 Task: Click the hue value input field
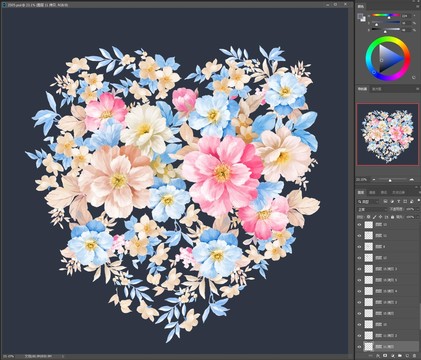[406, 15]
